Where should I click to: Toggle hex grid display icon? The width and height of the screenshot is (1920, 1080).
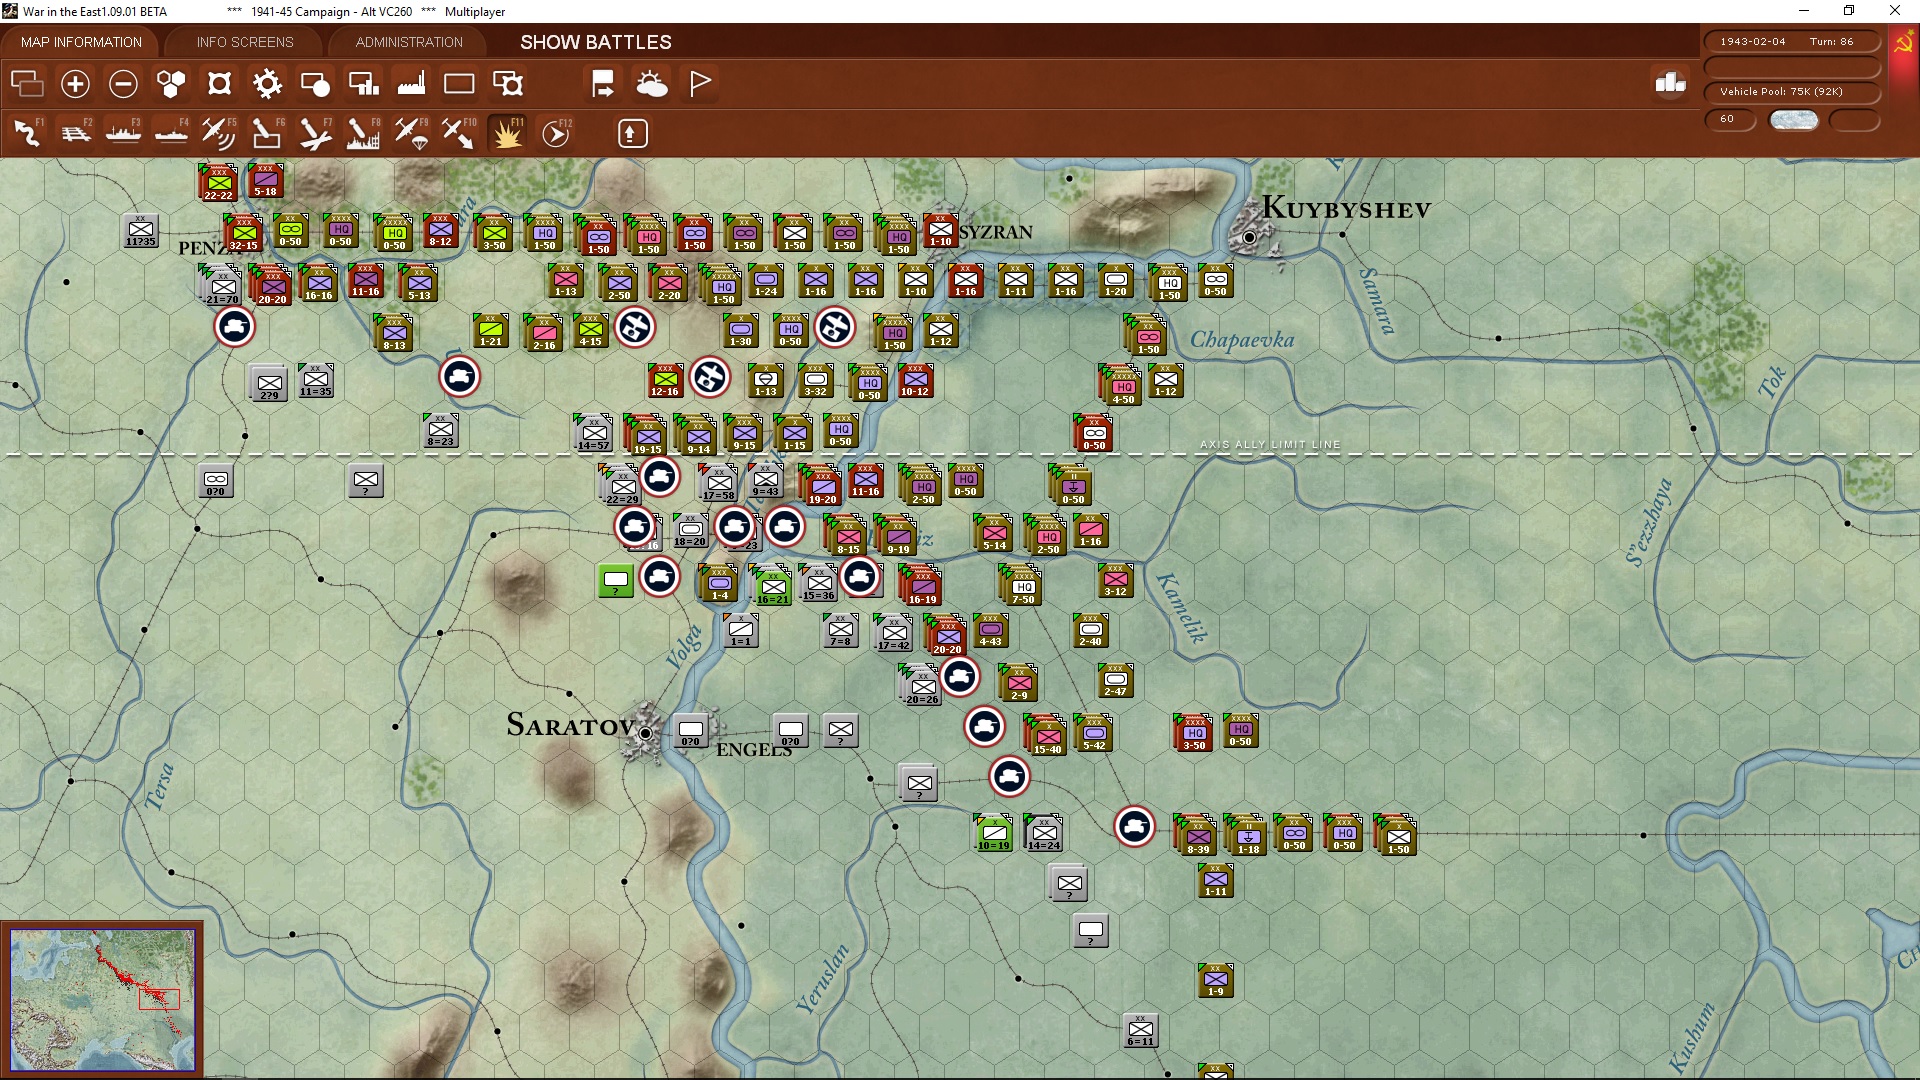[171, 84]
